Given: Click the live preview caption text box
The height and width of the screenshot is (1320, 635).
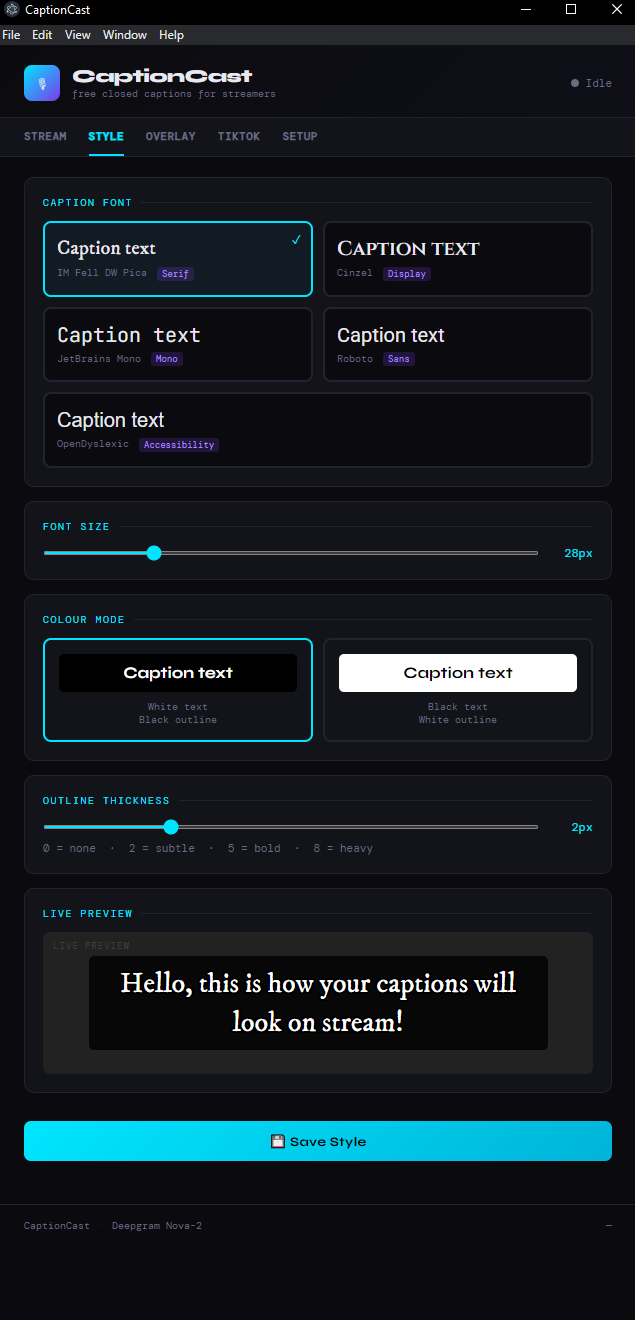Looking at the screenshot, I should point(317,1002).
